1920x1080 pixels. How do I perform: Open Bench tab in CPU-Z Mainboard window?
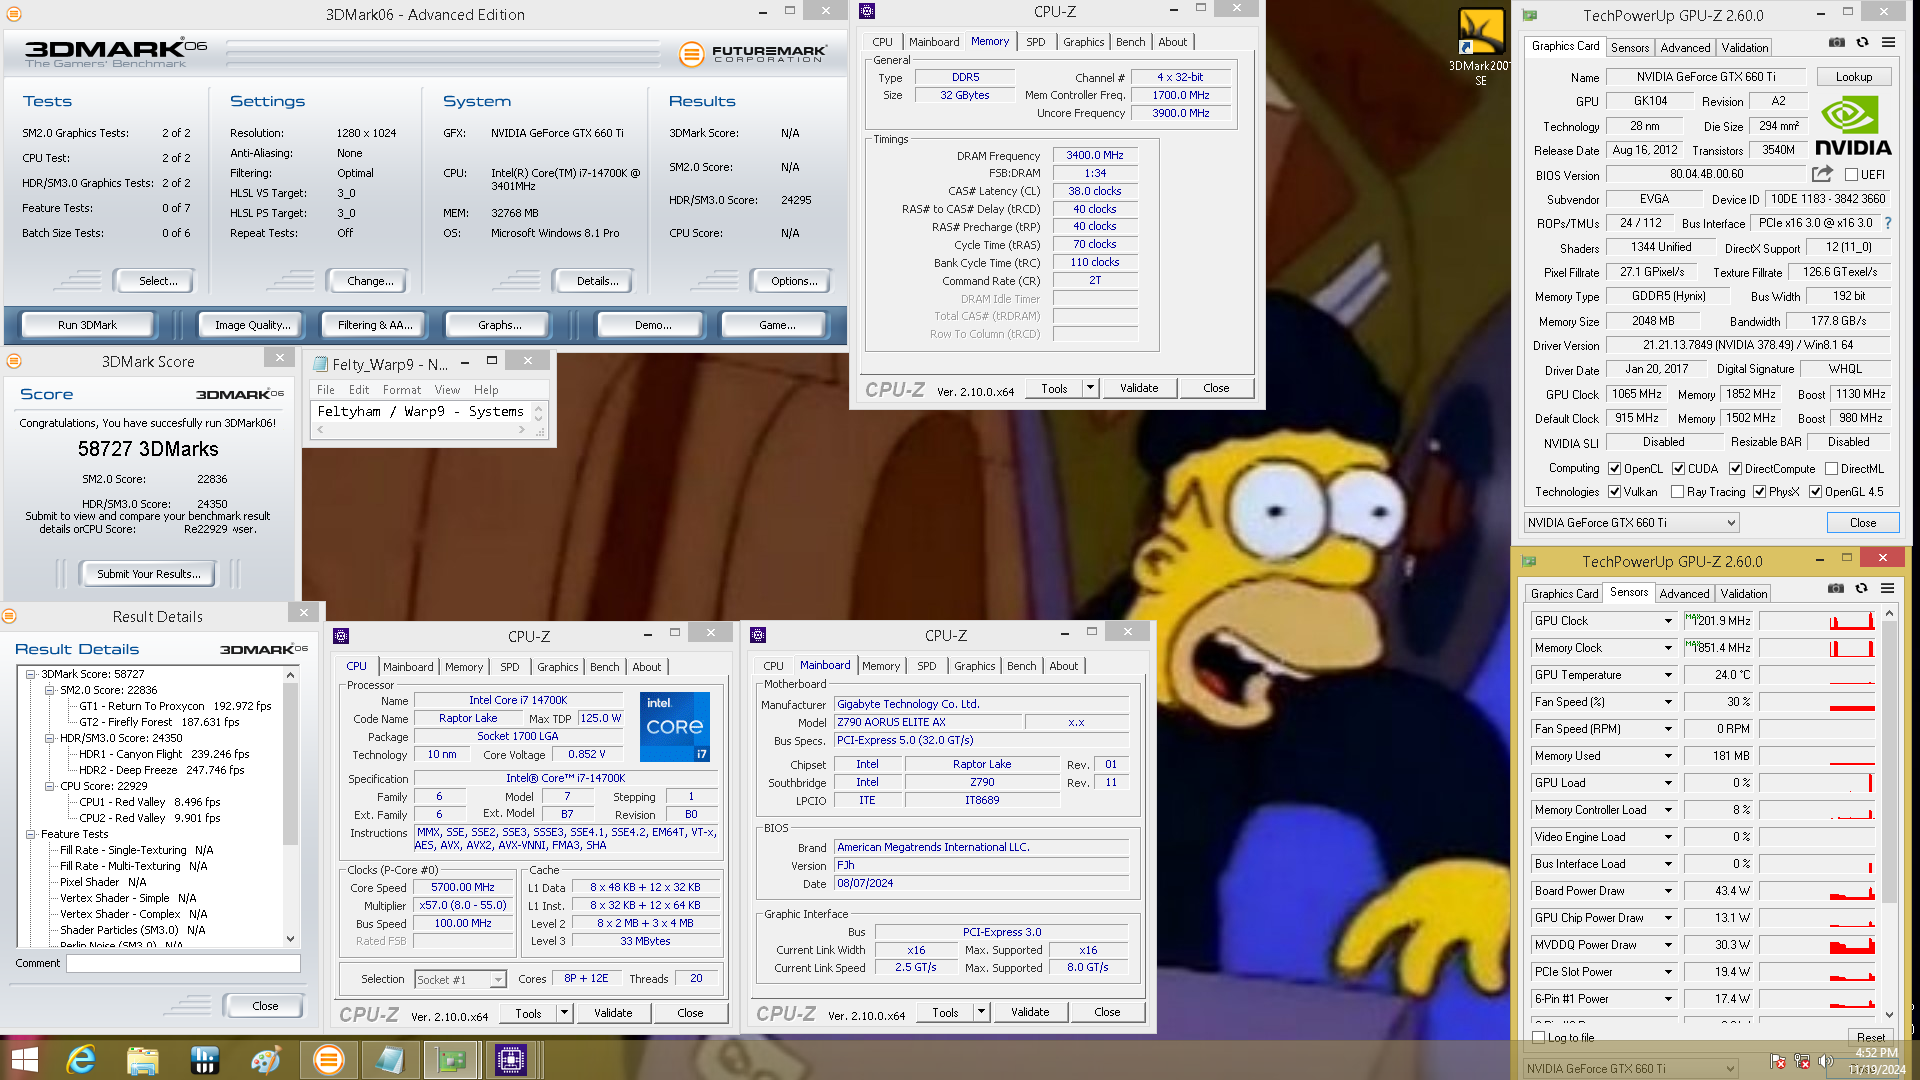tap(1021, 666)
